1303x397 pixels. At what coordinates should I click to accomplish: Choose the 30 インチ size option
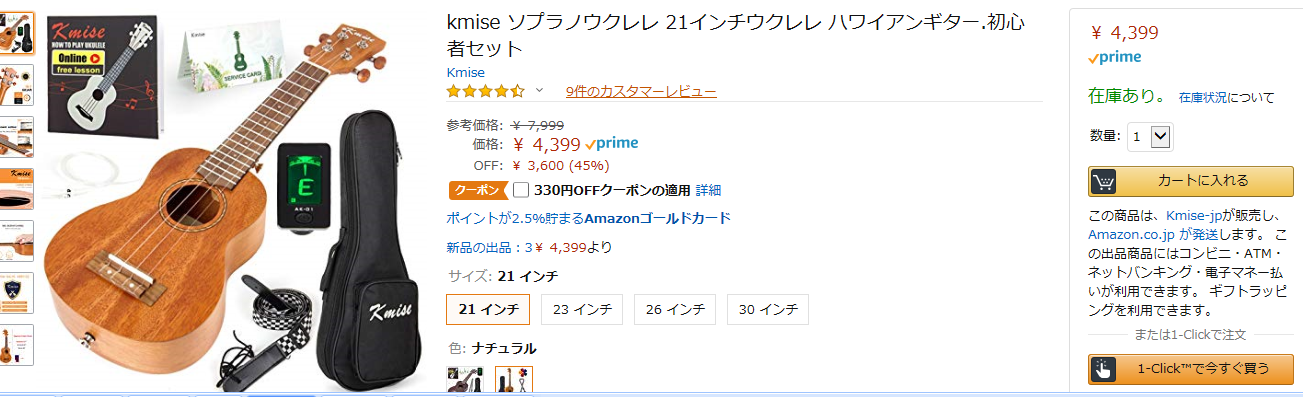coord(767,309)
